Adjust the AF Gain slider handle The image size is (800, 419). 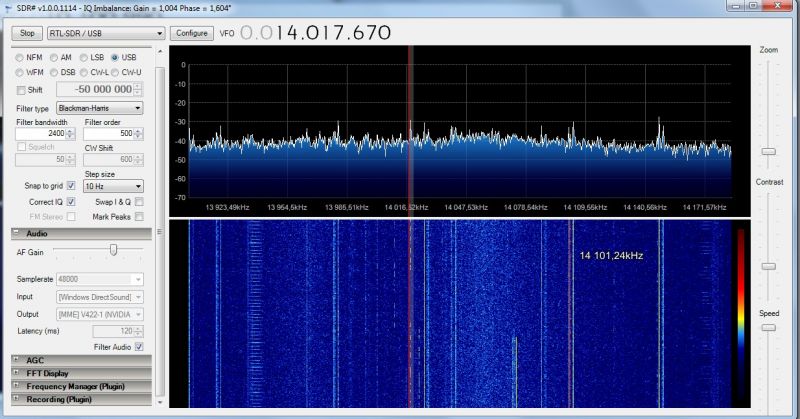tap(113, 249)
